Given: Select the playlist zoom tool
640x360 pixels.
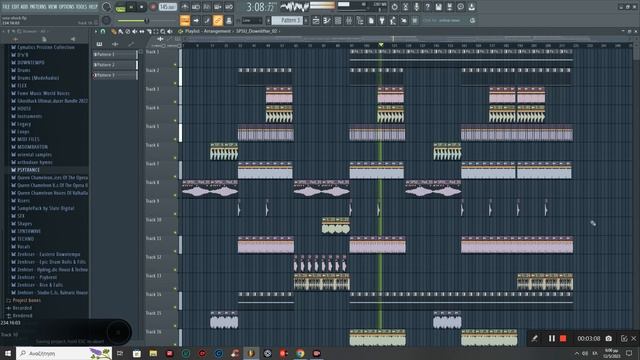Looking at the screenshot, I should 163,31.
